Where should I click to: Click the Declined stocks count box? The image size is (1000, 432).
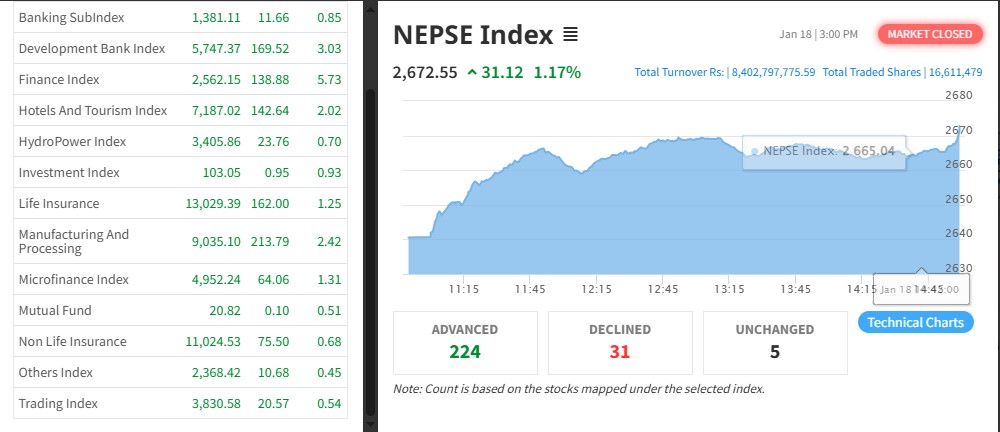click(620, 341)
